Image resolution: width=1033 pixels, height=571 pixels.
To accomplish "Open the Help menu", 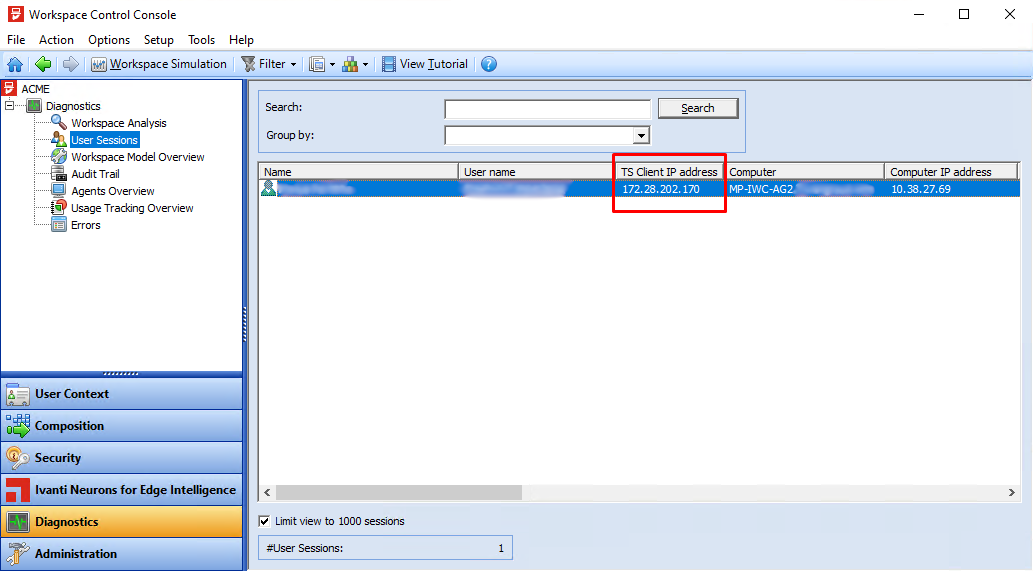I will point(241,40).
